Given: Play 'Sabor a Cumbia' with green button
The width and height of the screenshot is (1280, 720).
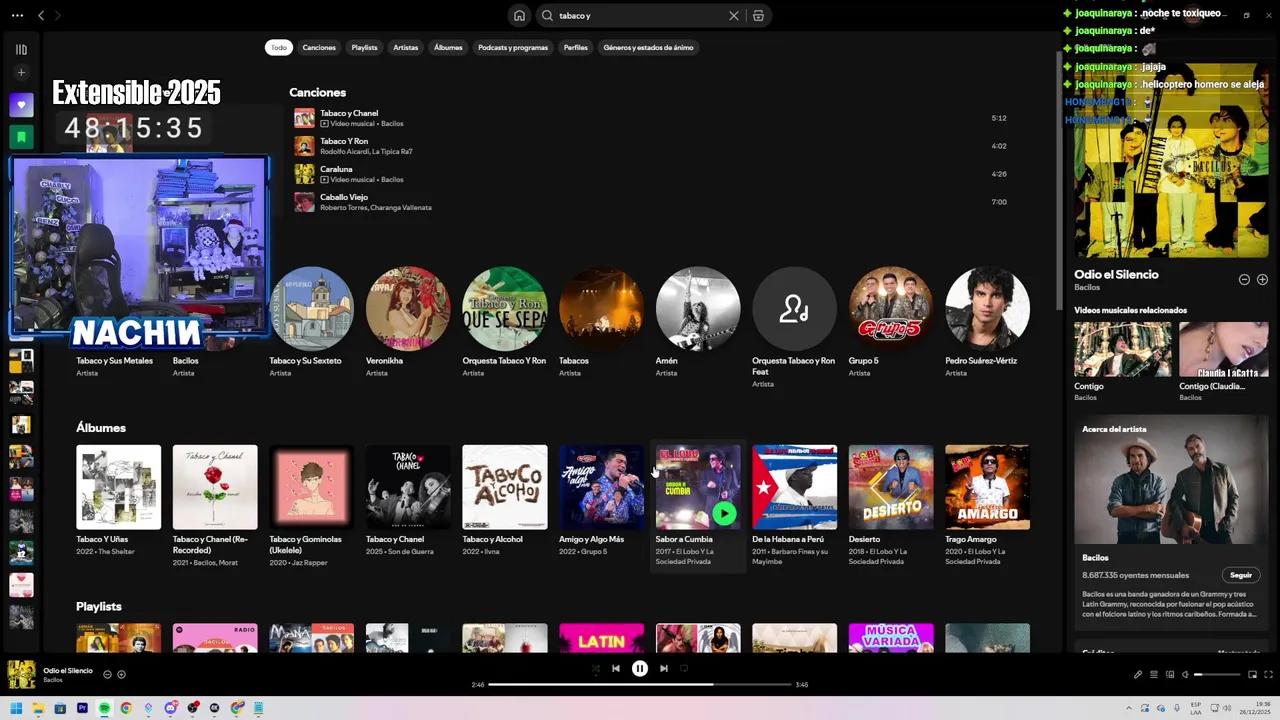Looking at the screenshot, I should 724,514.
